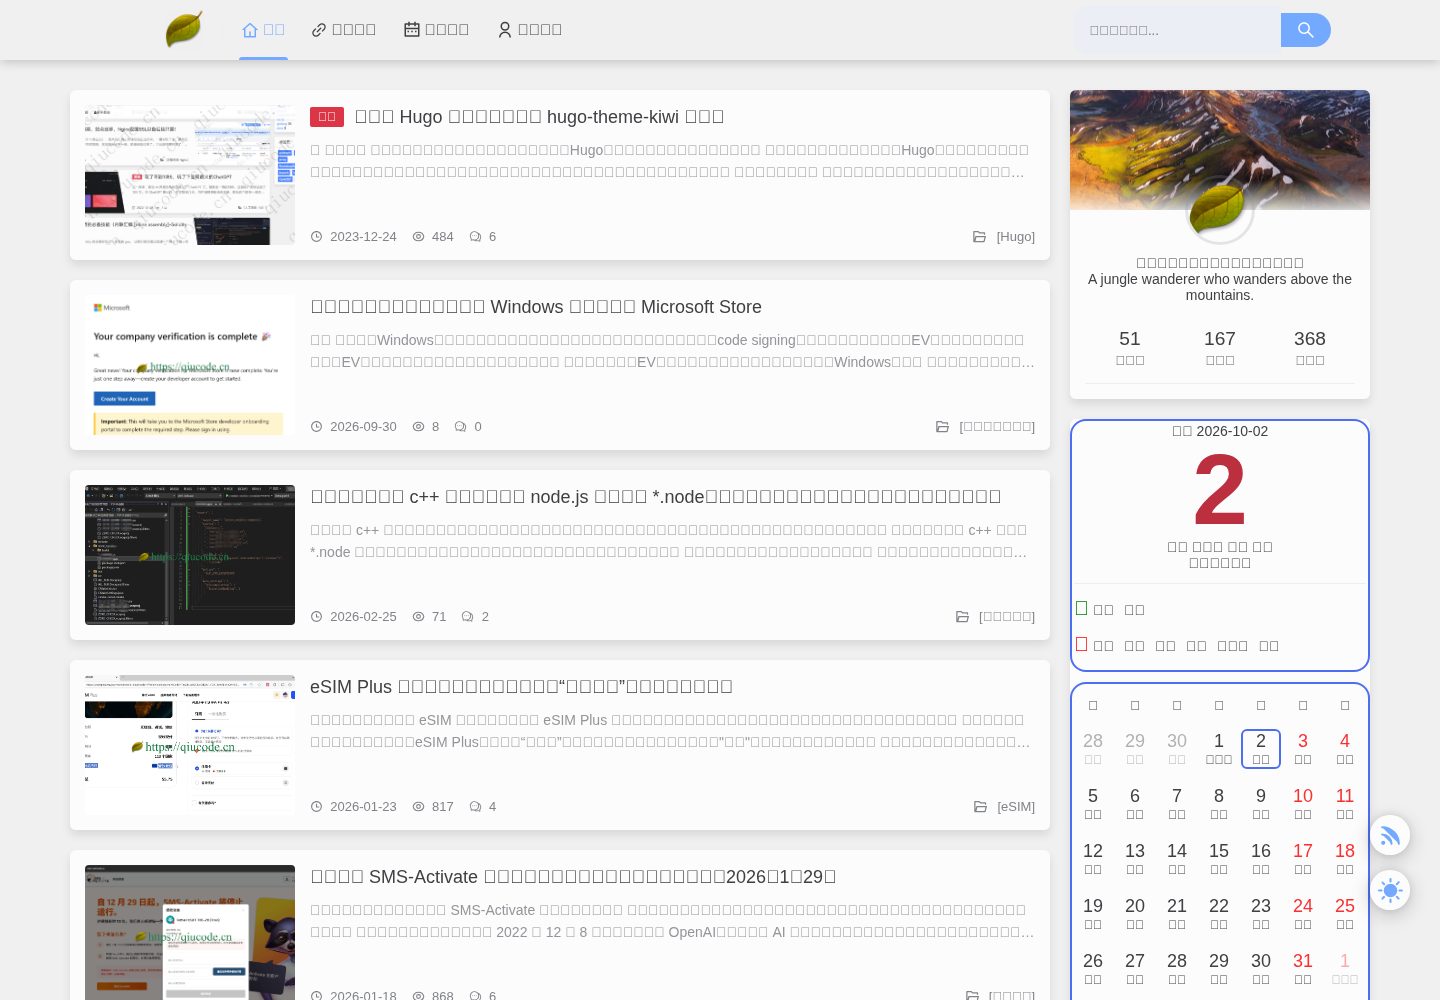Screen dimensions: 1440x1000
Task: Click the blue magnifier search button
Action: 1306,30
